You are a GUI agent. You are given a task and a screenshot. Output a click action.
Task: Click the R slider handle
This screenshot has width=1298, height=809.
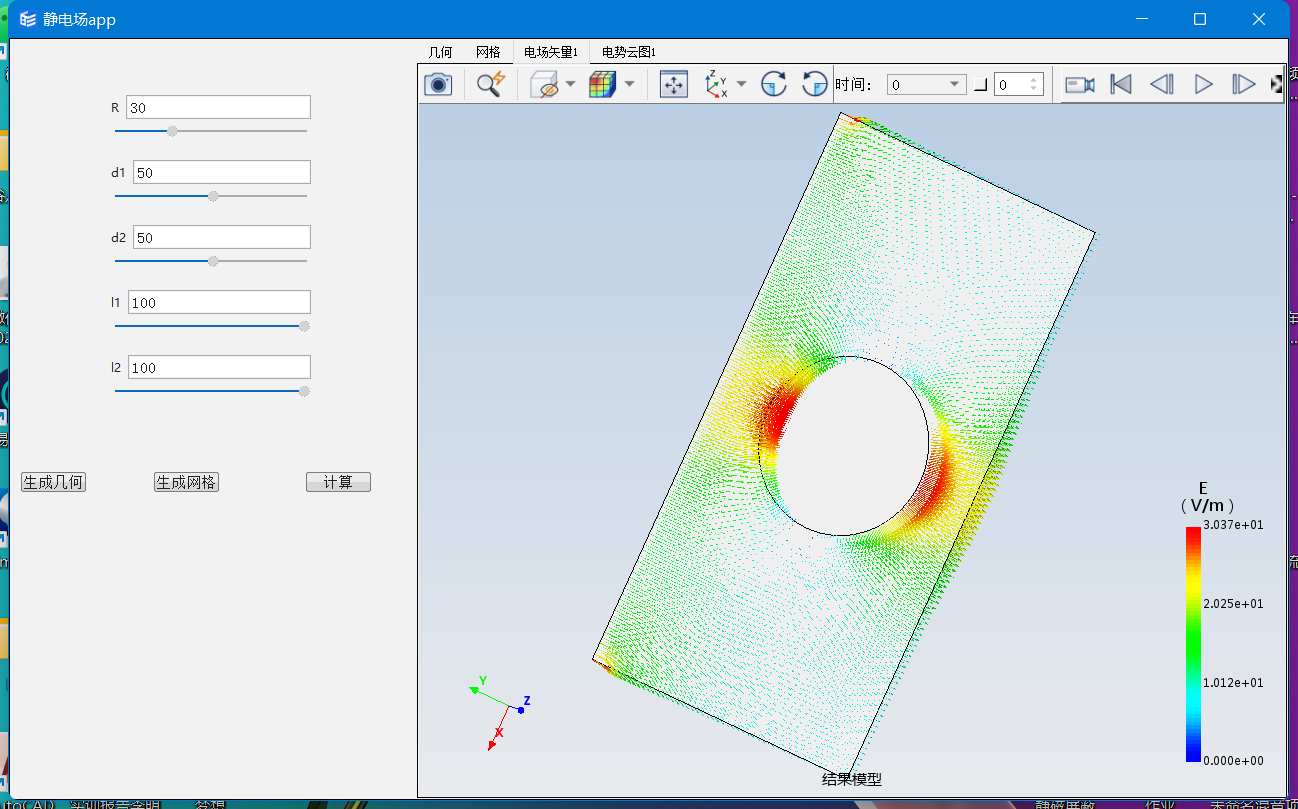(172, 131)
